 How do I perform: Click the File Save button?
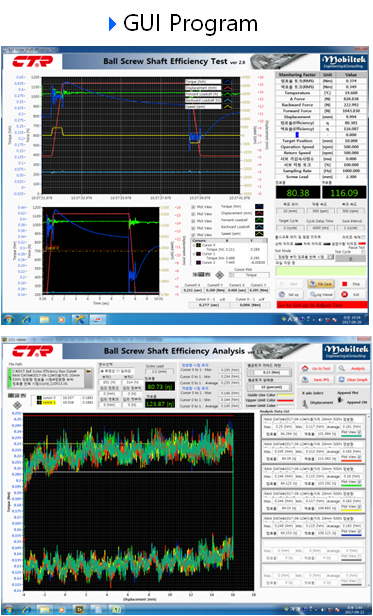[321, 284]
